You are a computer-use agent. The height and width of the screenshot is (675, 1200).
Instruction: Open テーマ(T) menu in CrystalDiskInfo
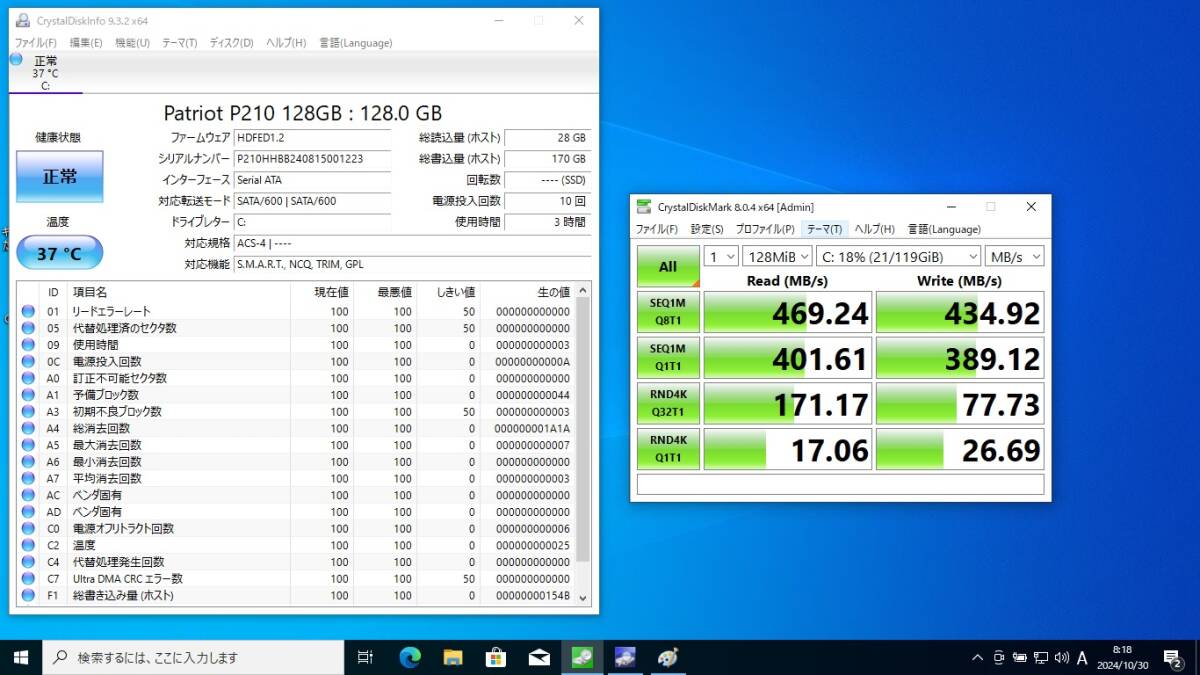coord(180,43)
